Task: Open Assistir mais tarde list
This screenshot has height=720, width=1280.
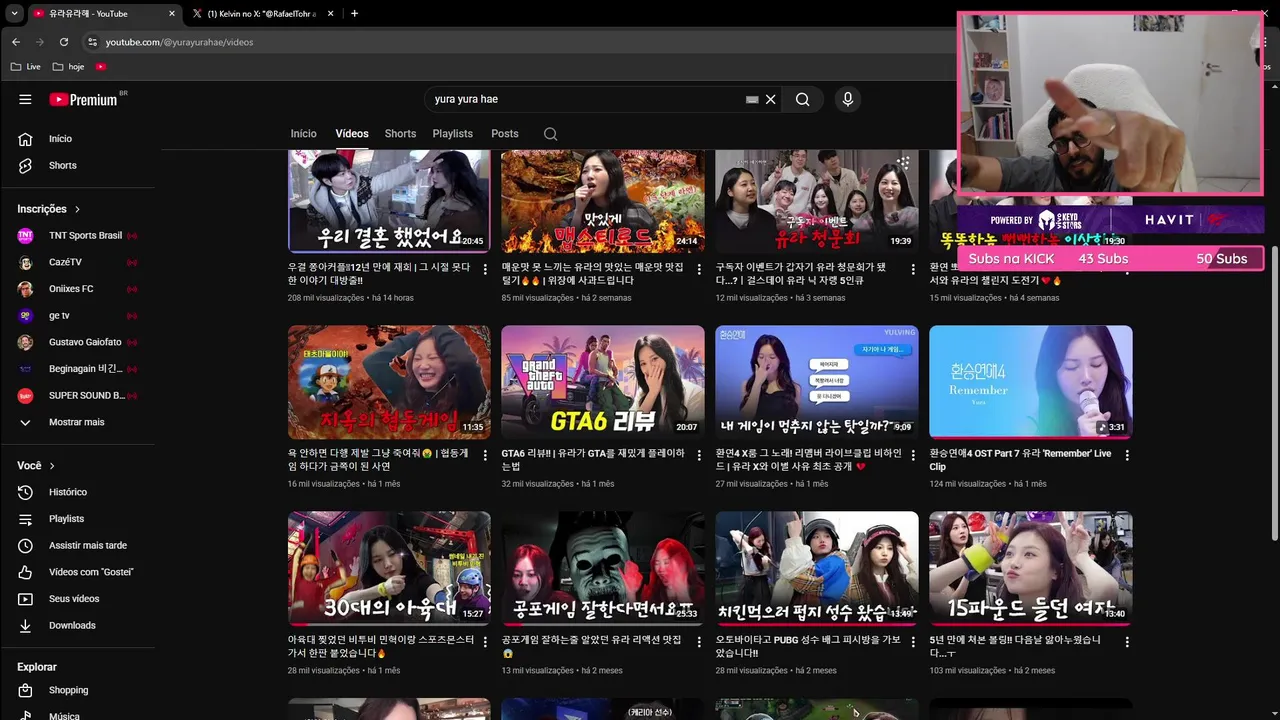Action: [x=87, y=545]
